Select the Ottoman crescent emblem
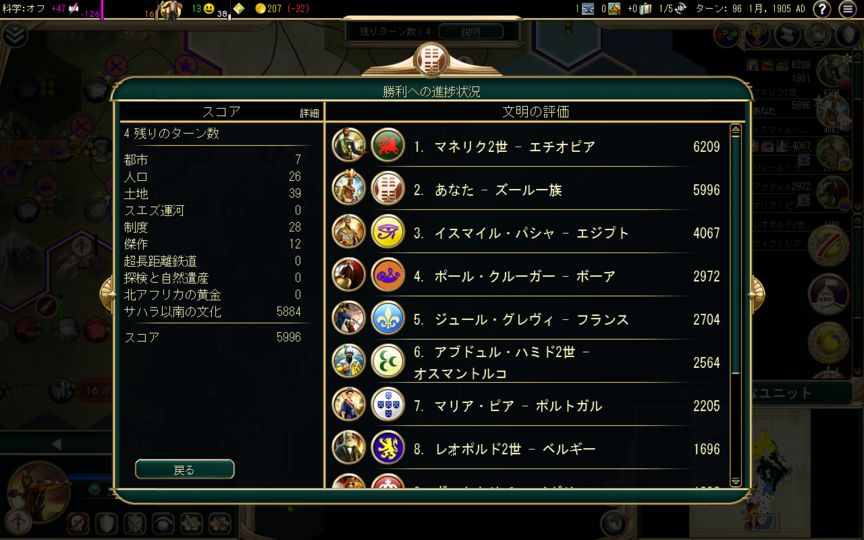The width and height of the screenshot is (864, 540). pyautogui.click(x=388, y=361)
